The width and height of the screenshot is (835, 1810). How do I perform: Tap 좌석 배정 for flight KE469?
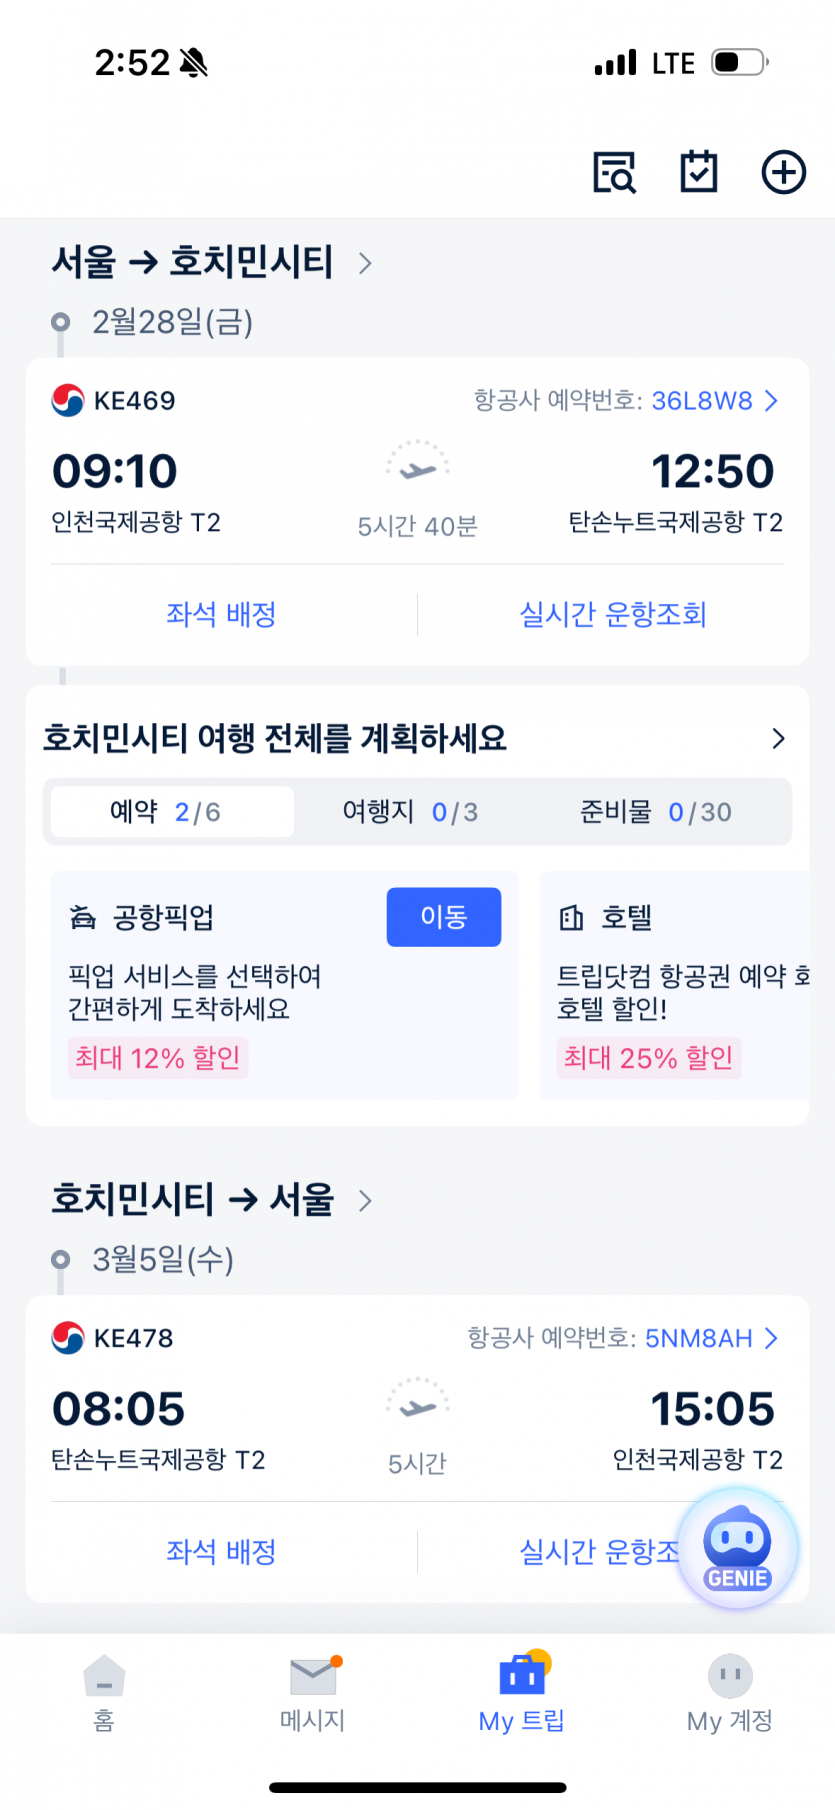(x=221, y=614)
